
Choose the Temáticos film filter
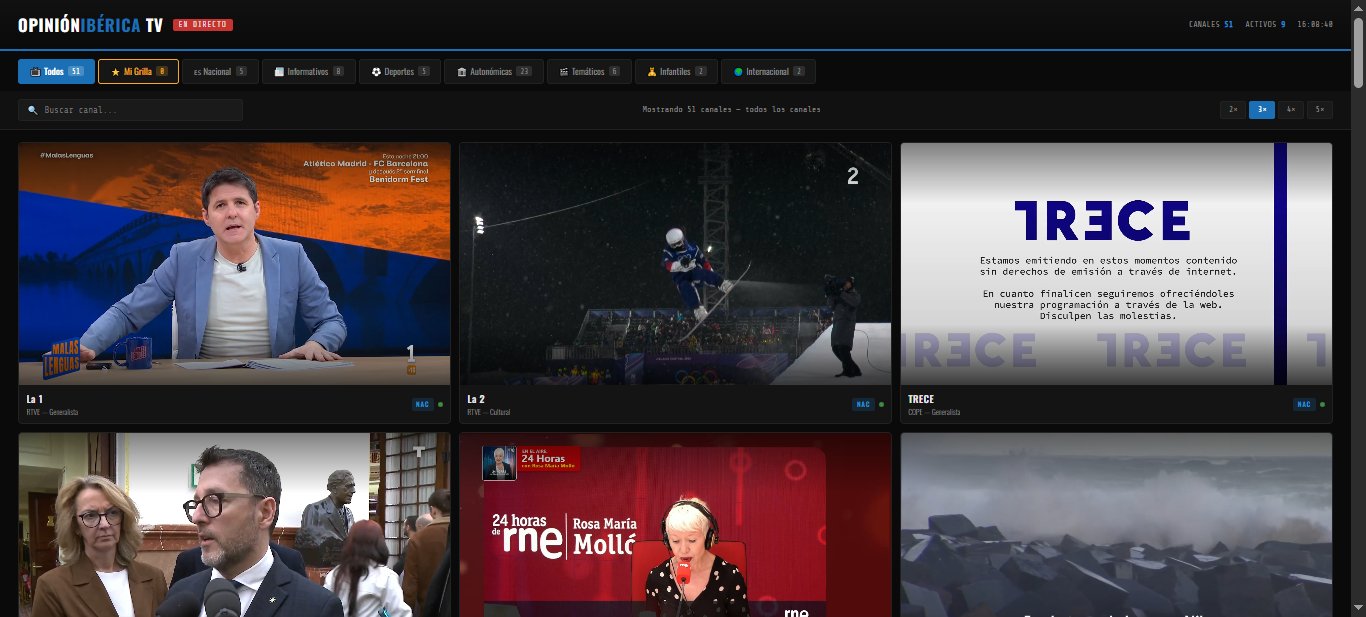point(589,72)
